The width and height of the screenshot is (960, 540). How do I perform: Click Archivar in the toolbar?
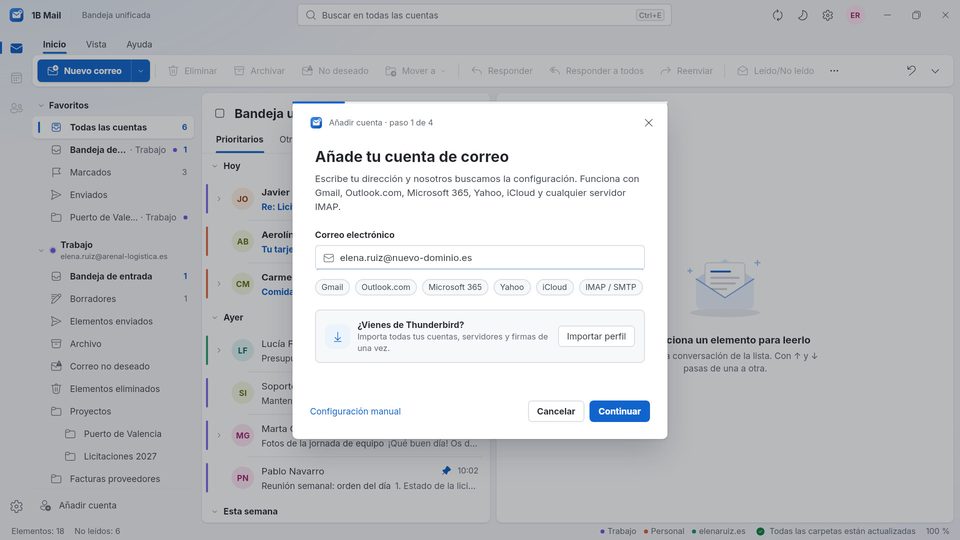pyautogui.click(x=260, y=71)
